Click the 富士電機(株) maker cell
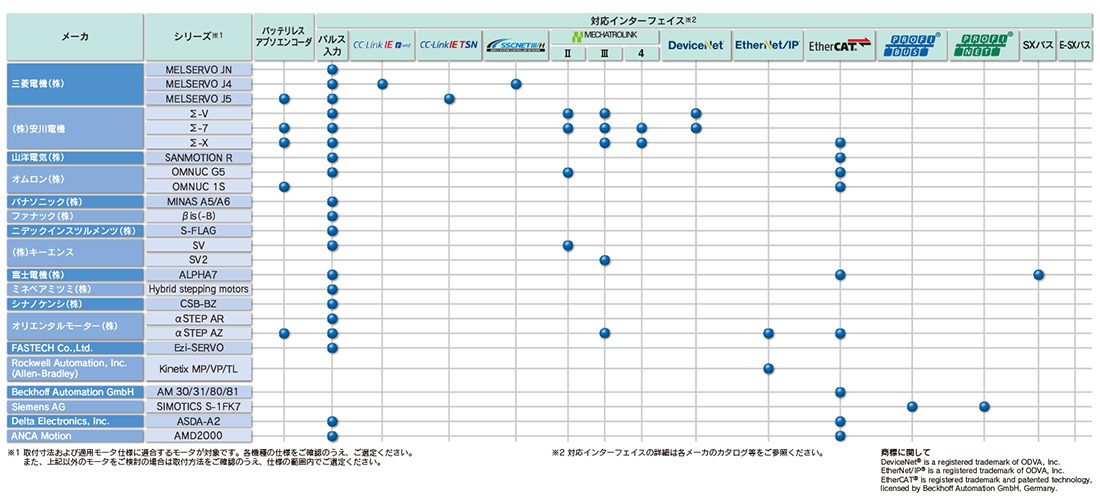Viewport: 1100px width, 504px height. [75, 274]
